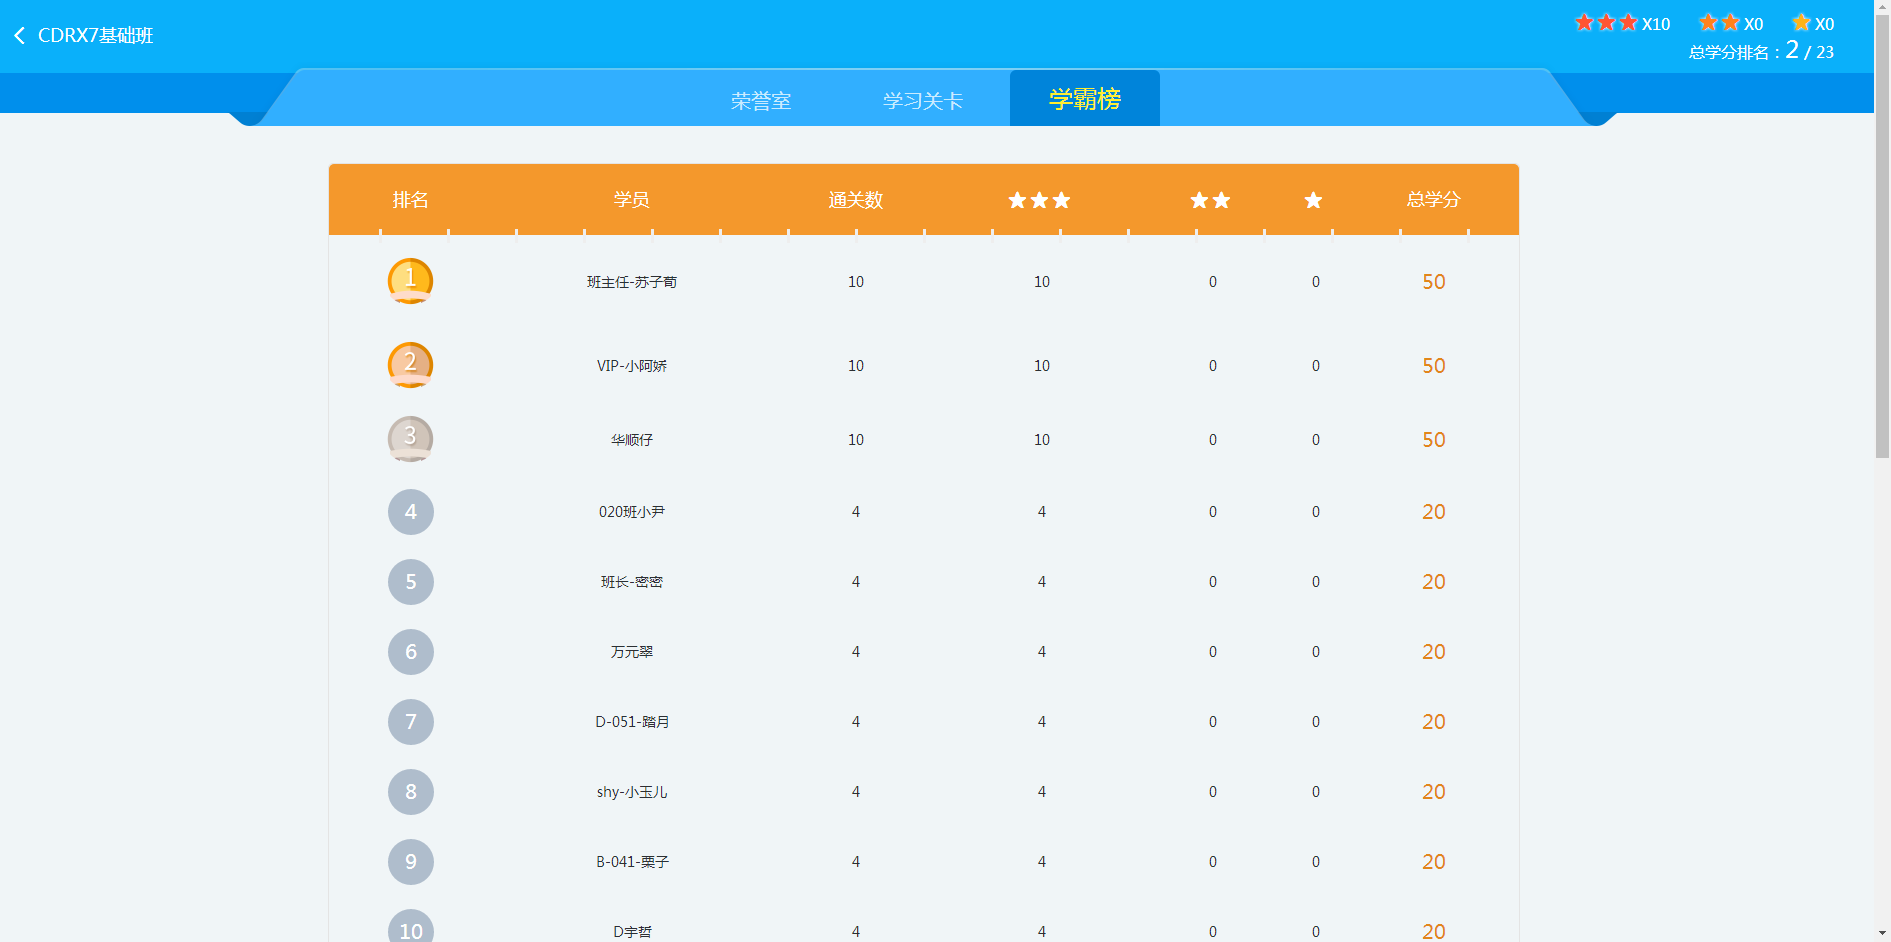This screenshot has width=1891, height=942.
Task: Click the three-star column header
Action: [1039, 200]
